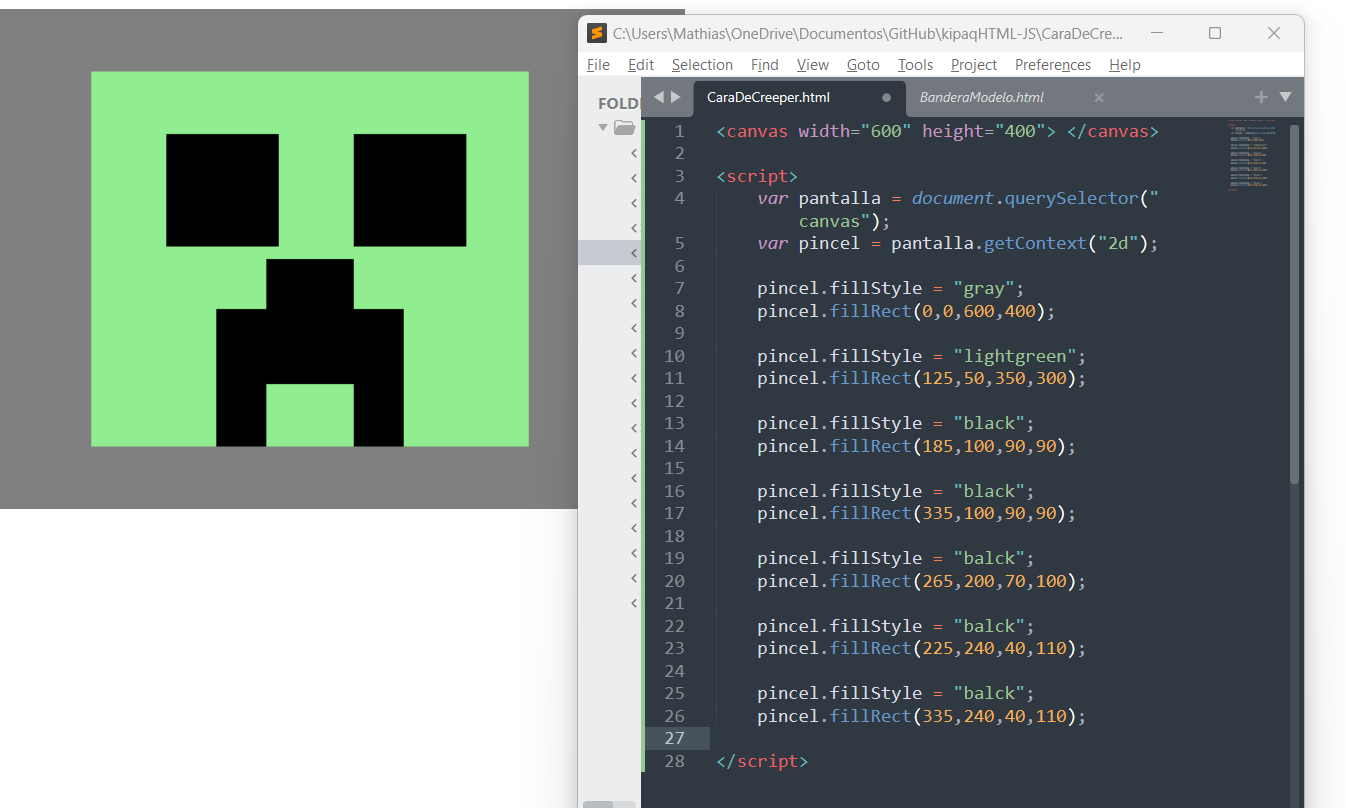The width and height of the screenshot is (1346, 808).
Task: Click the closing script tag on line 28
Action: [762, 761]
